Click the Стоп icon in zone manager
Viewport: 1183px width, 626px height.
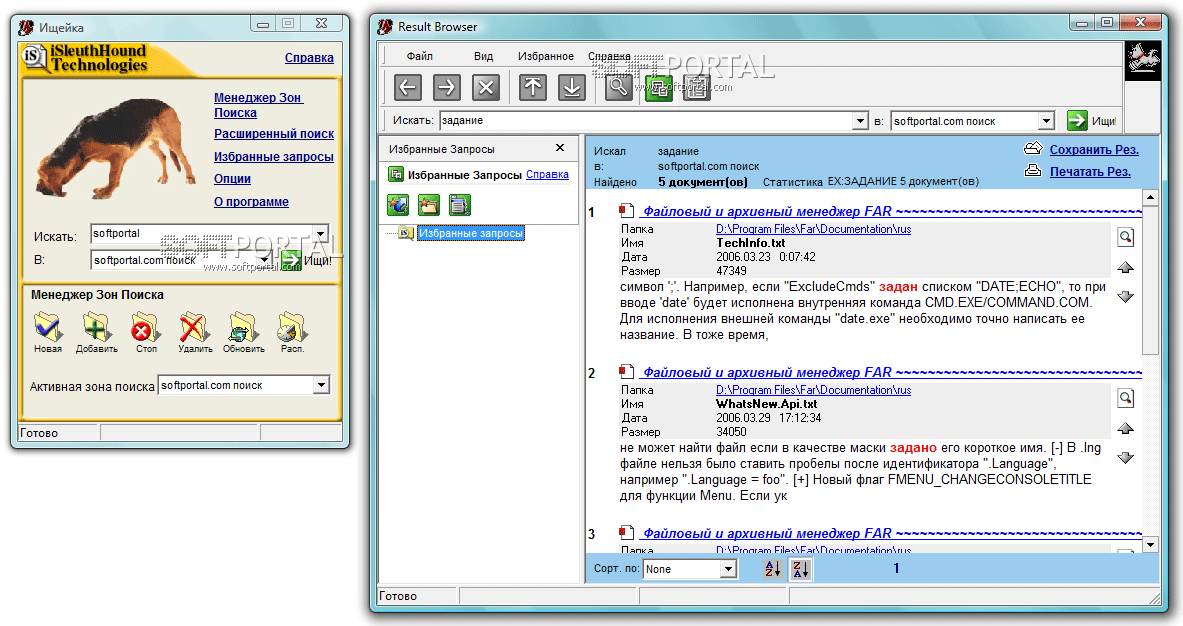145,327
